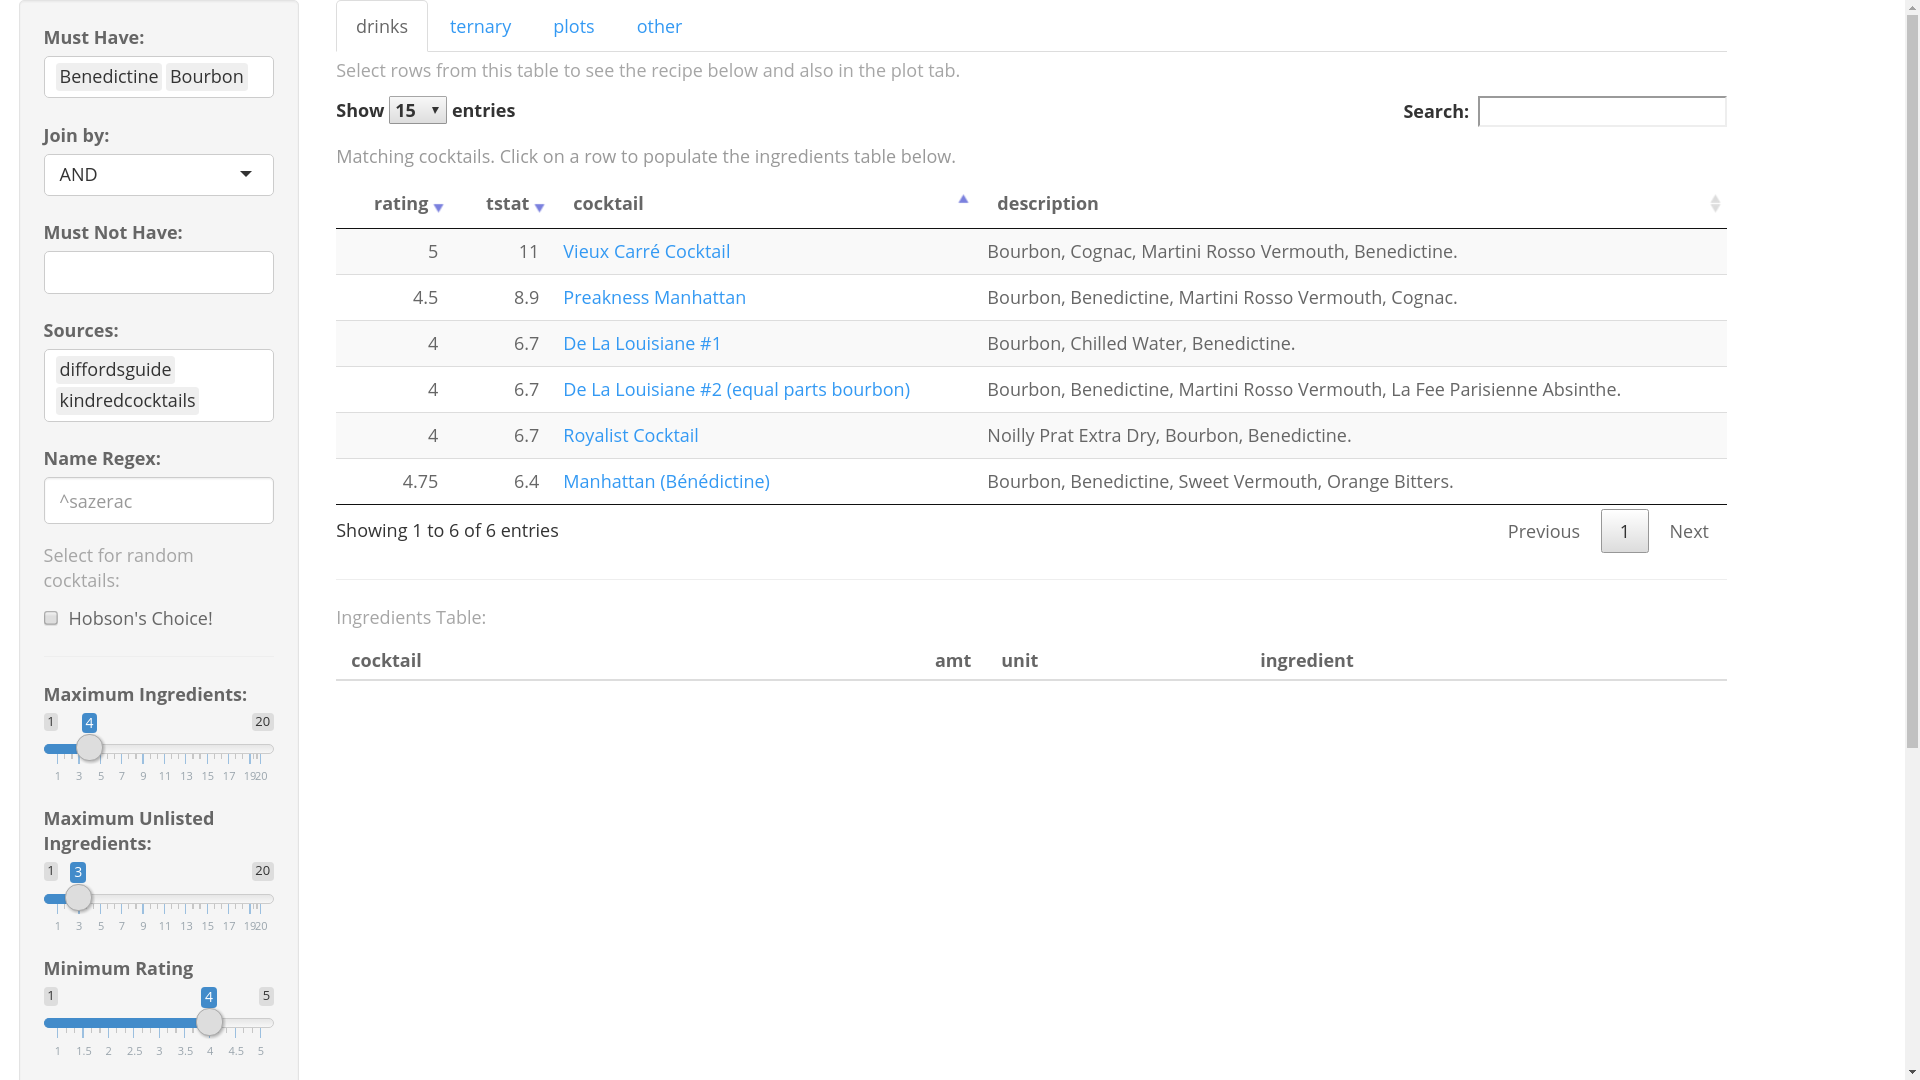Switch to the ternary tab
The height and width of the screenshot is (1080, 1920).
(x=480, y=26)
